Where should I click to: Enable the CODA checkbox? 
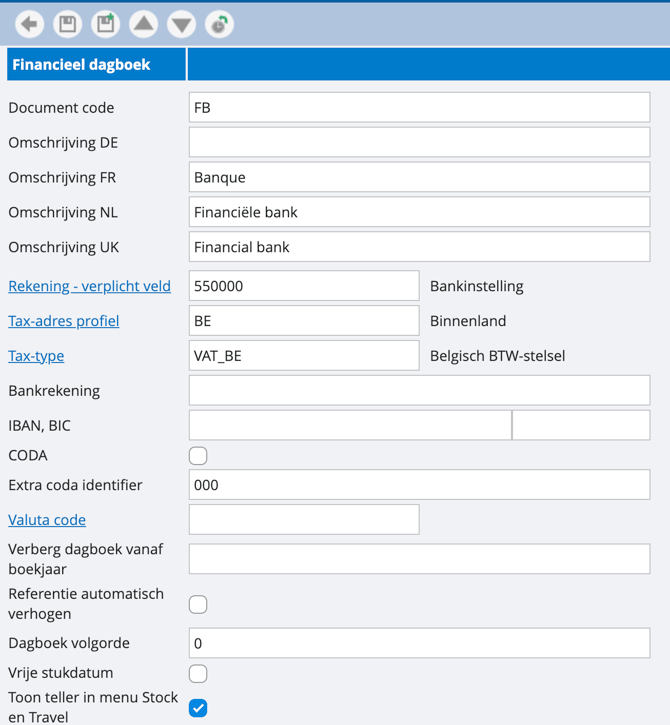[x=198, y=456]
